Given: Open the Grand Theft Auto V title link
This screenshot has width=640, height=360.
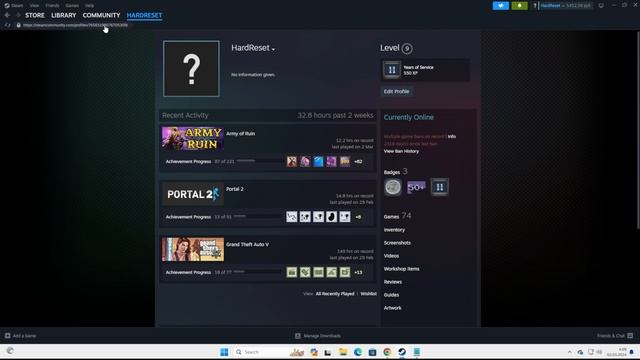Looking at the screenshot, I should (247, 244).
